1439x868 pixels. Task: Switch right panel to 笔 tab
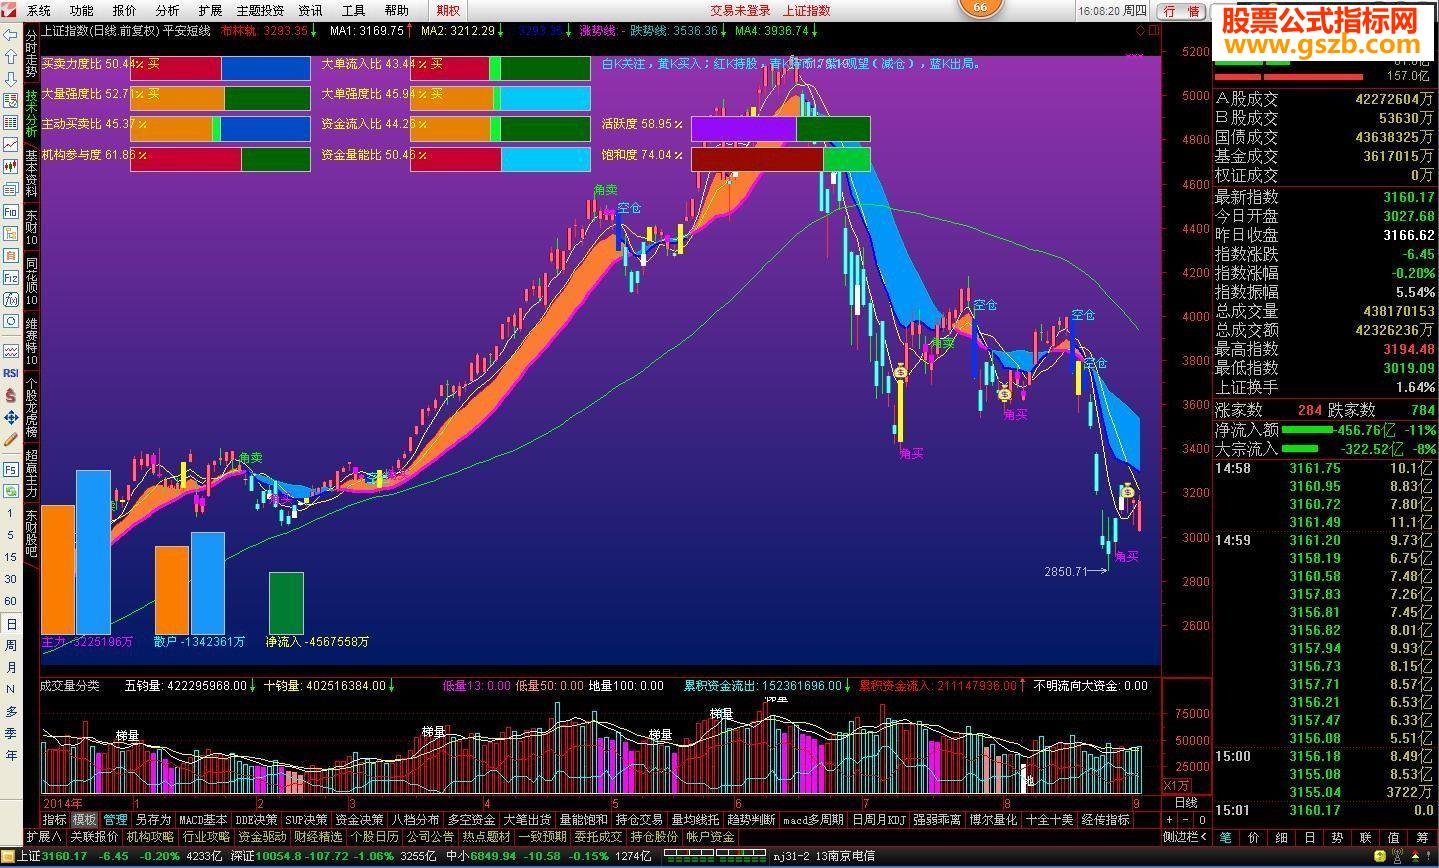pyautogui.click(x=1226, y=837)
